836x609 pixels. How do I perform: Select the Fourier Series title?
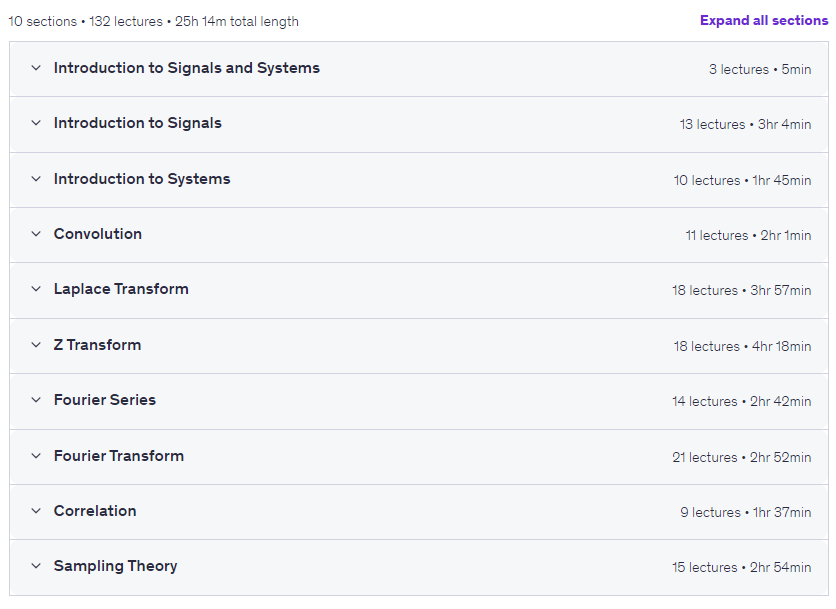(x=104, y=400)
